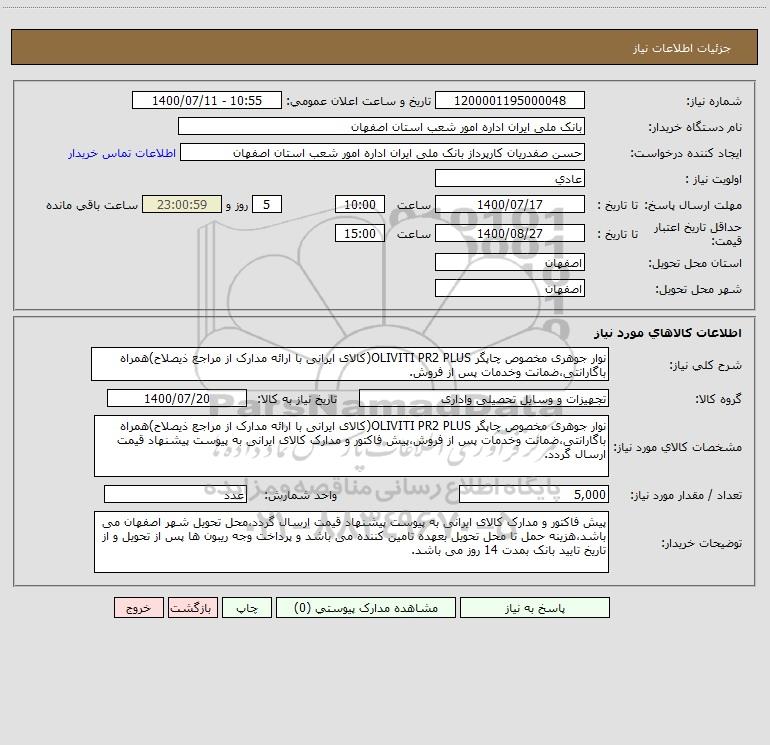The image size is (770, 745).
Task: Open اطلاعات تماس خریدار link
Action: pos(122,153)
